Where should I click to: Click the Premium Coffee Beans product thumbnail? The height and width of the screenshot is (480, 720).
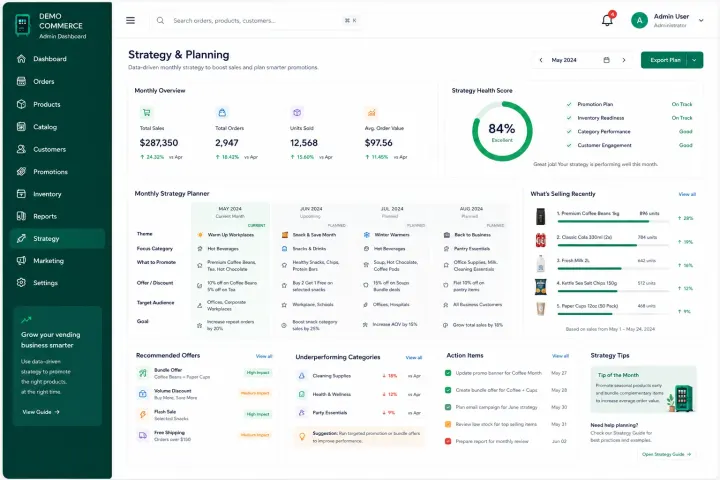point(541,216)
